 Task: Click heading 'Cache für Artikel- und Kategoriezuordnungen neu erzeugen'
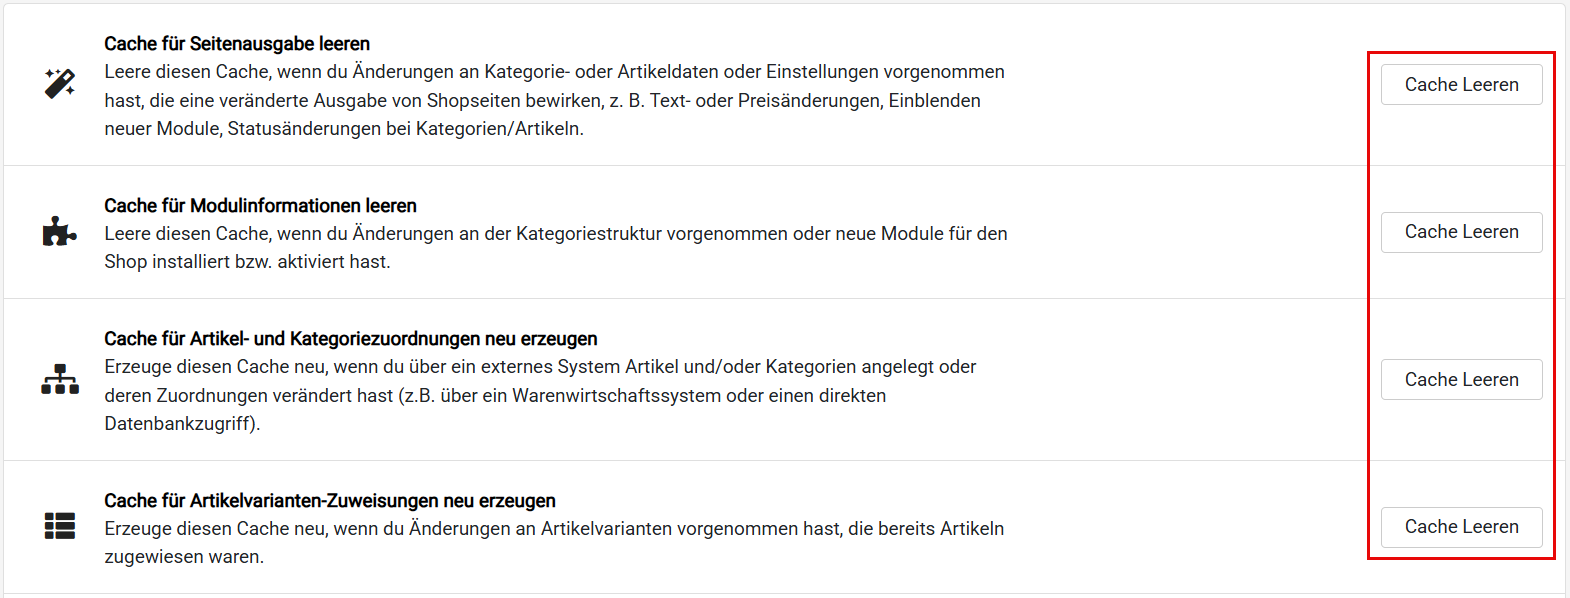coord(350,339)
